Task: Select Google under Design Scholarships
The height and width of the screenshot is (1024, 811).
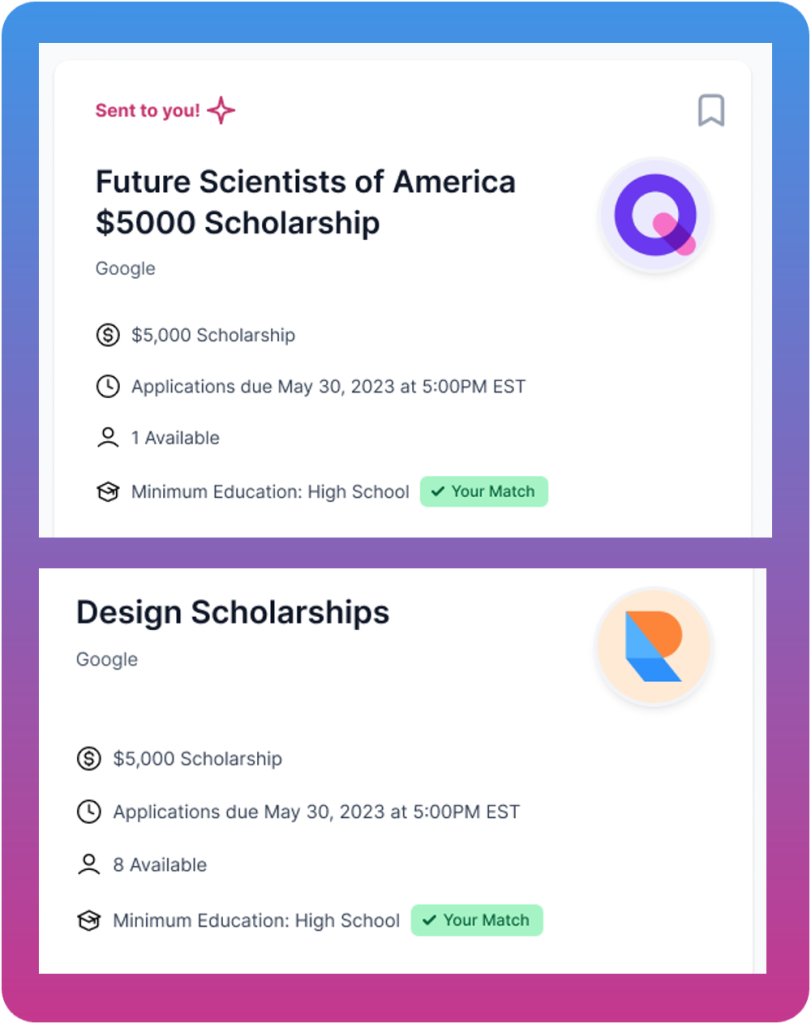Action: [107, 660]
